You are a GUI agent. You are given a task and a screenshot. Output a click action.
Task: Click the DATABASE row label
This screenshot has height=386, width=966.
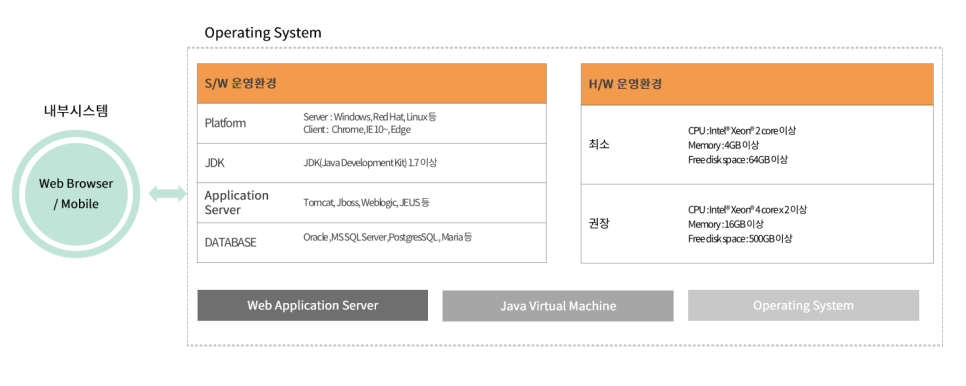[230, 243]
